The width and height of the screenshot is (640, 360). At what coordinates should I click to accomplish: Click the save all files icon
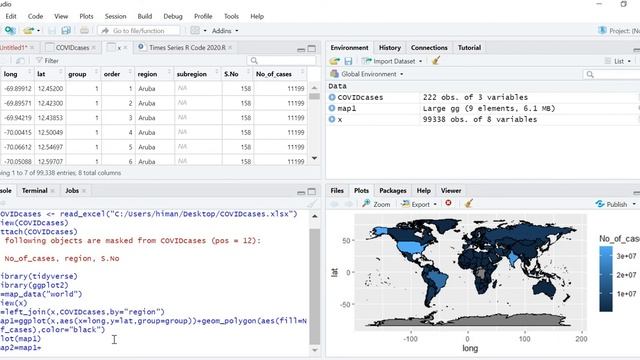point(66,31)
